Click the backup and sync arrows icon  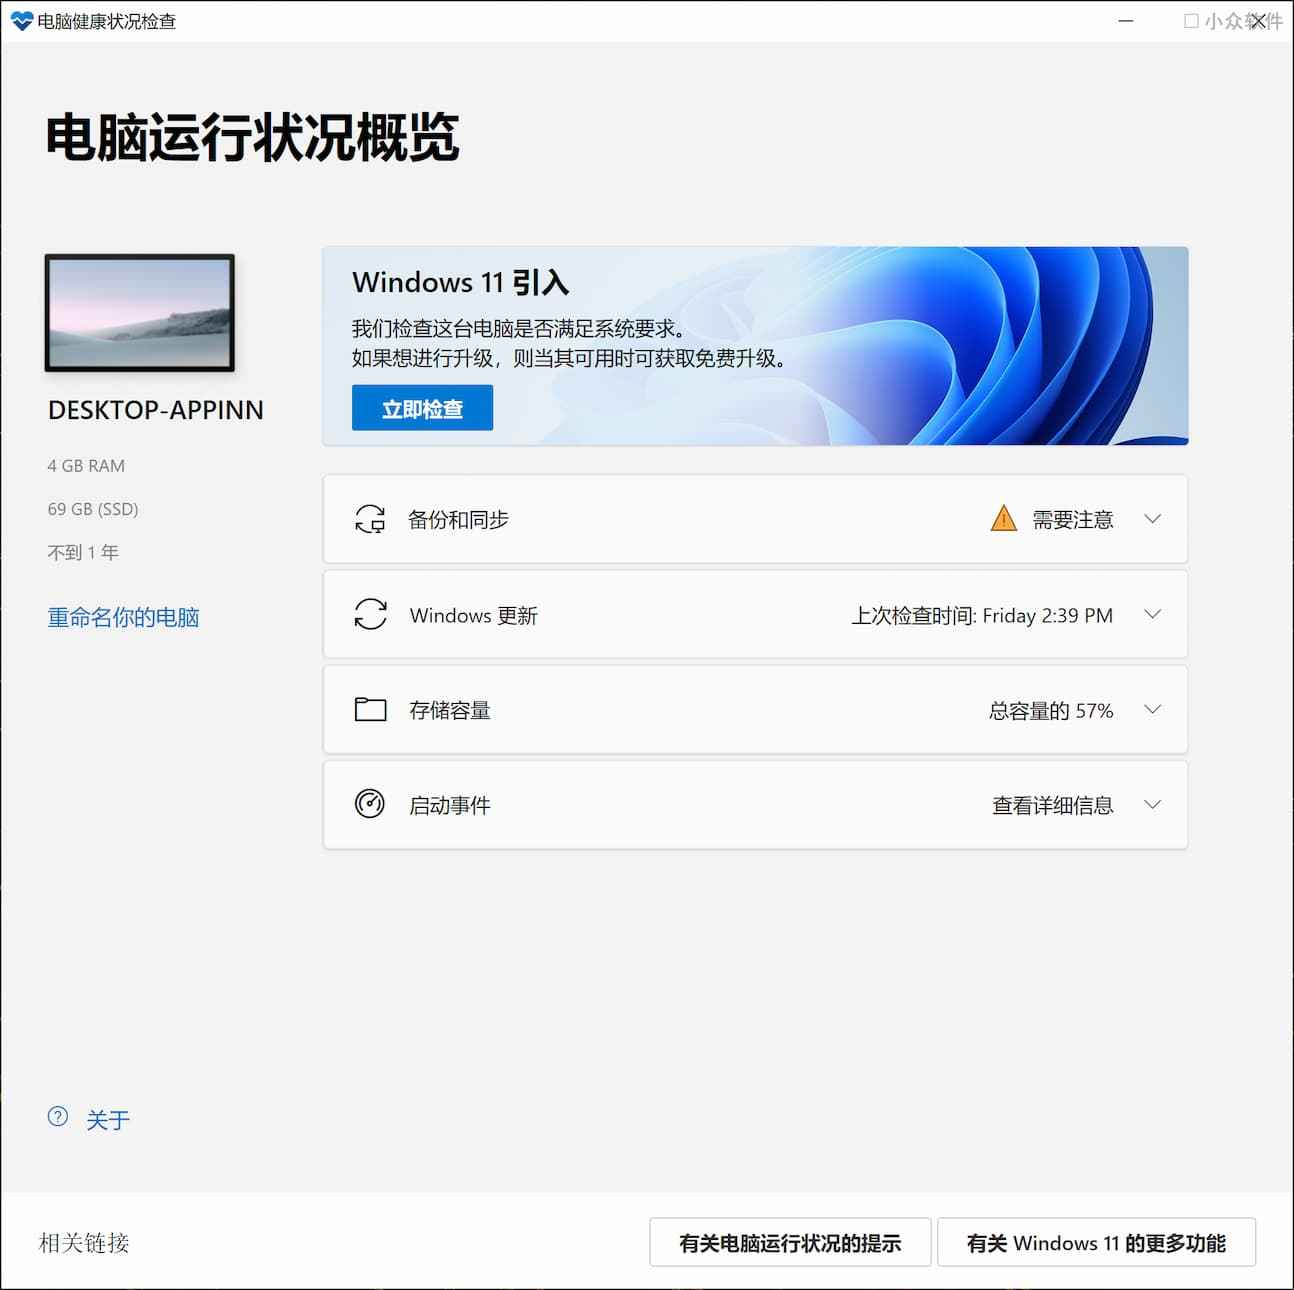370,519
